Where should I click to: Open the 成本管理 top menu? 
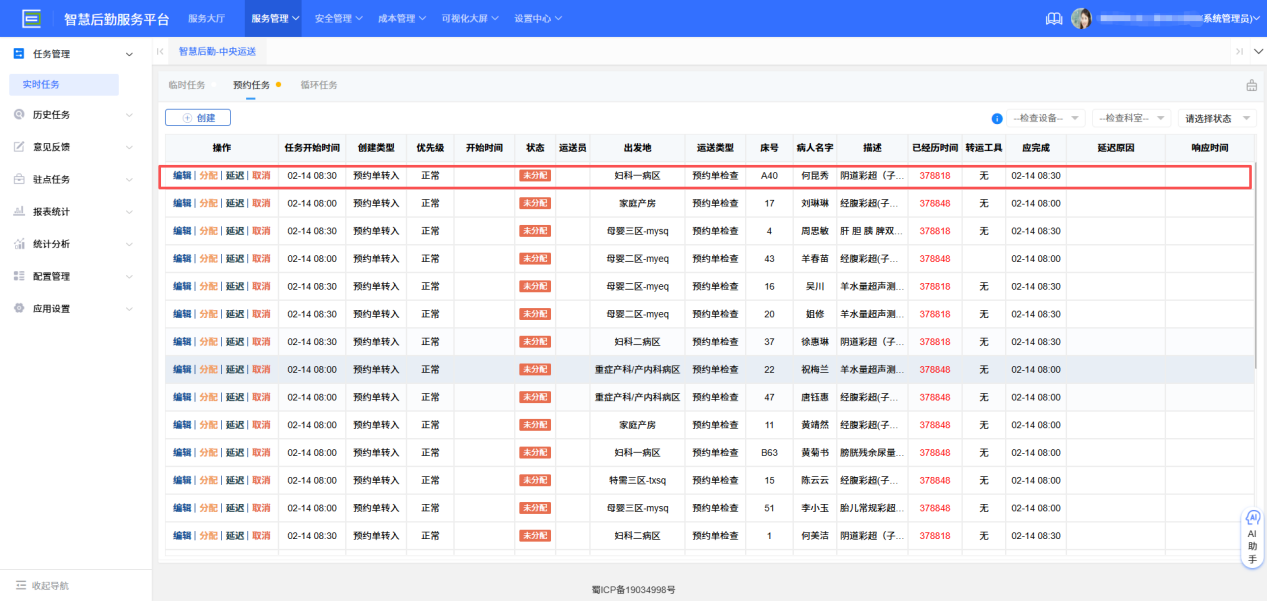tap(398, 17)
